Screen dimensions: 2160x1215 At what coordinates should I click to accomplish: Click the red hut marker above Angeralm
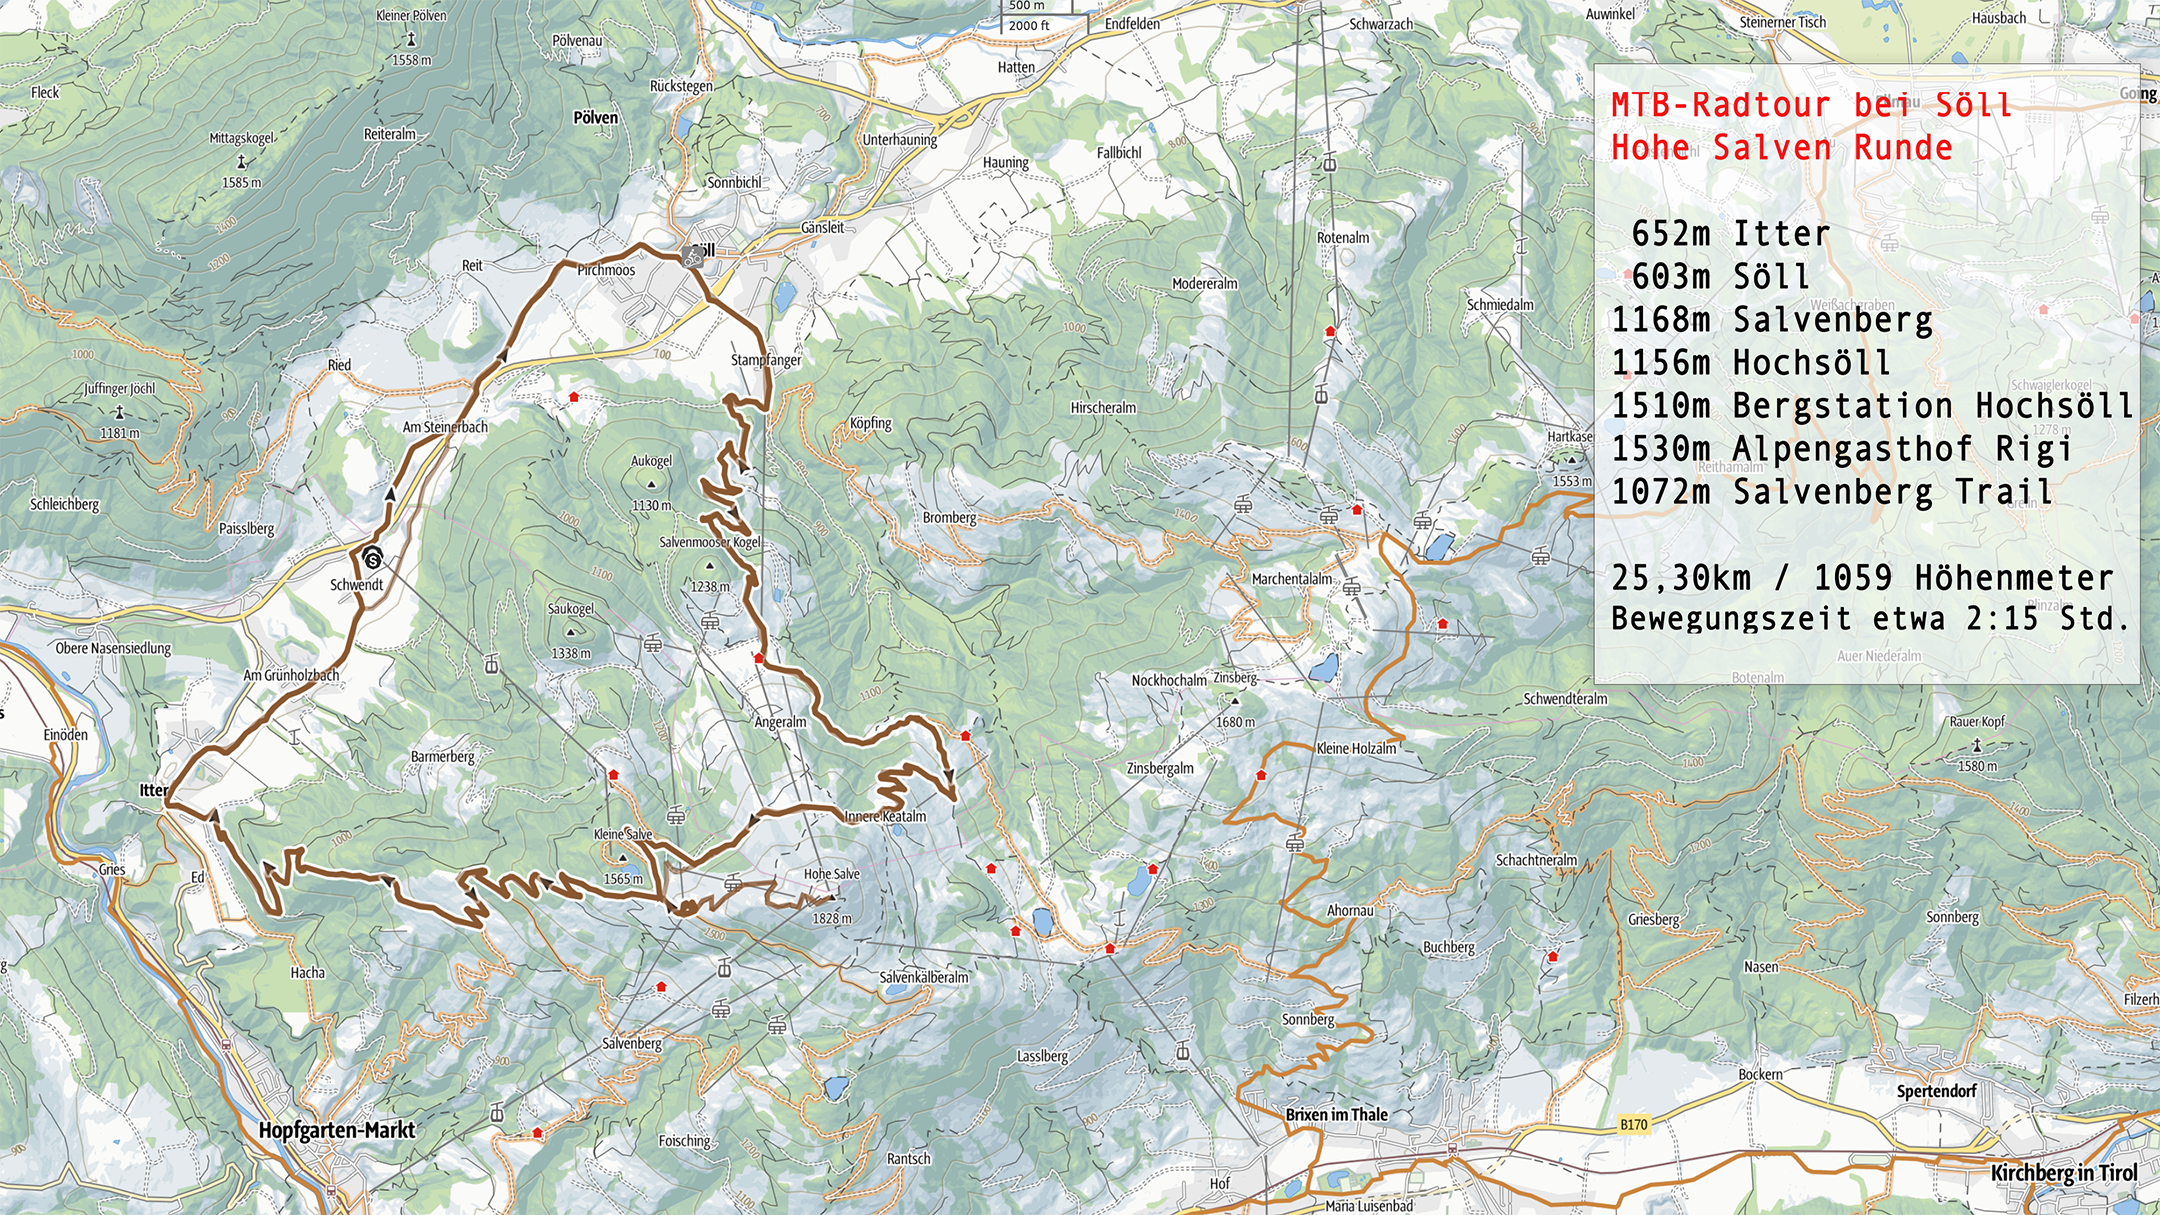(759, 658)
